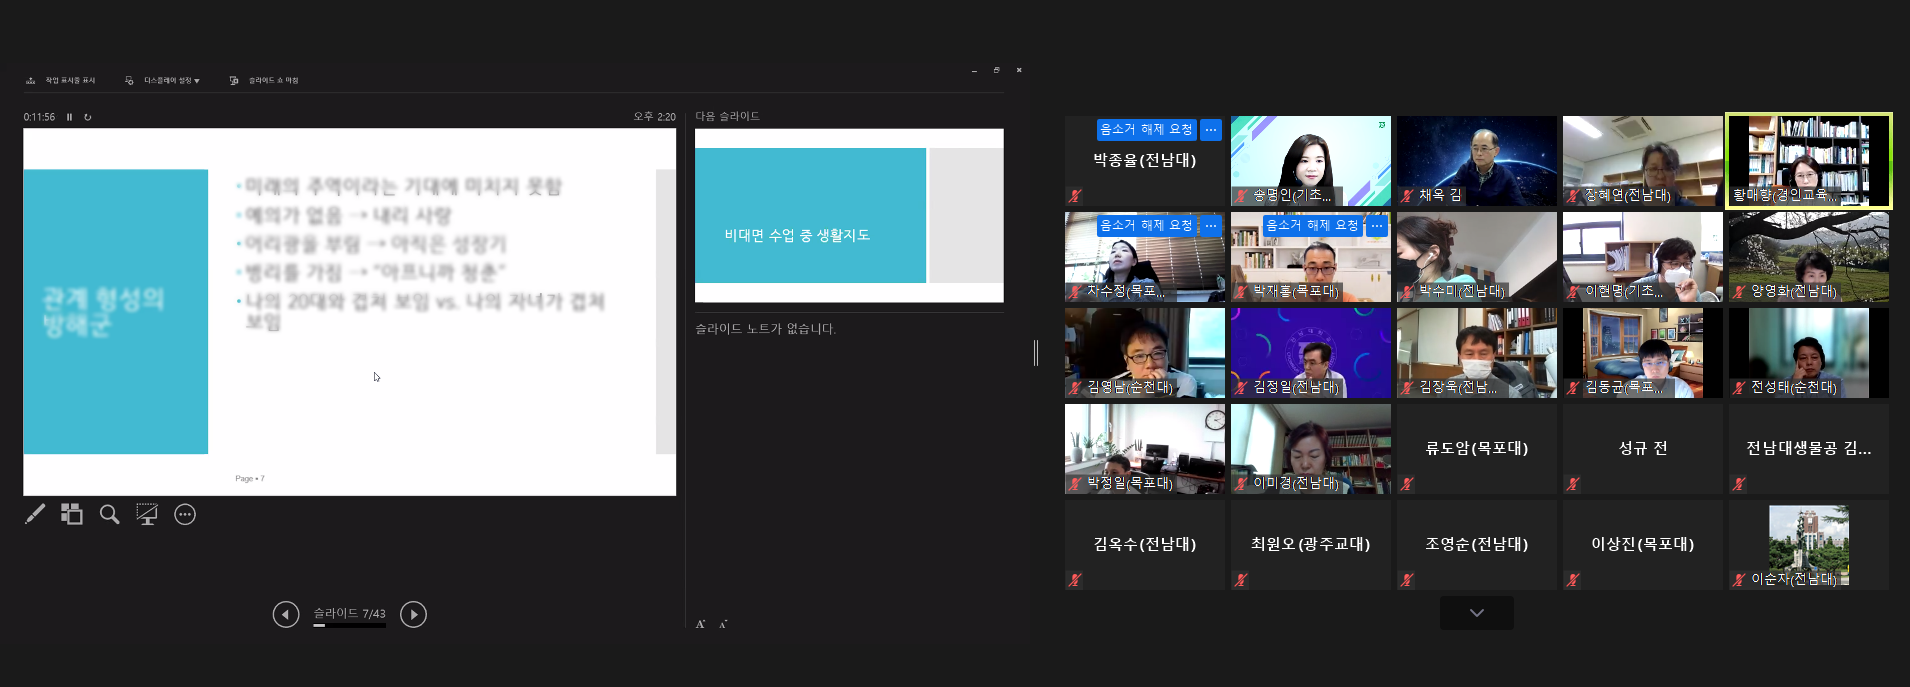Screen dimensions: 1910x687
Task: Click the zoom into slide magnifier
Action: [x=110, y=514]
